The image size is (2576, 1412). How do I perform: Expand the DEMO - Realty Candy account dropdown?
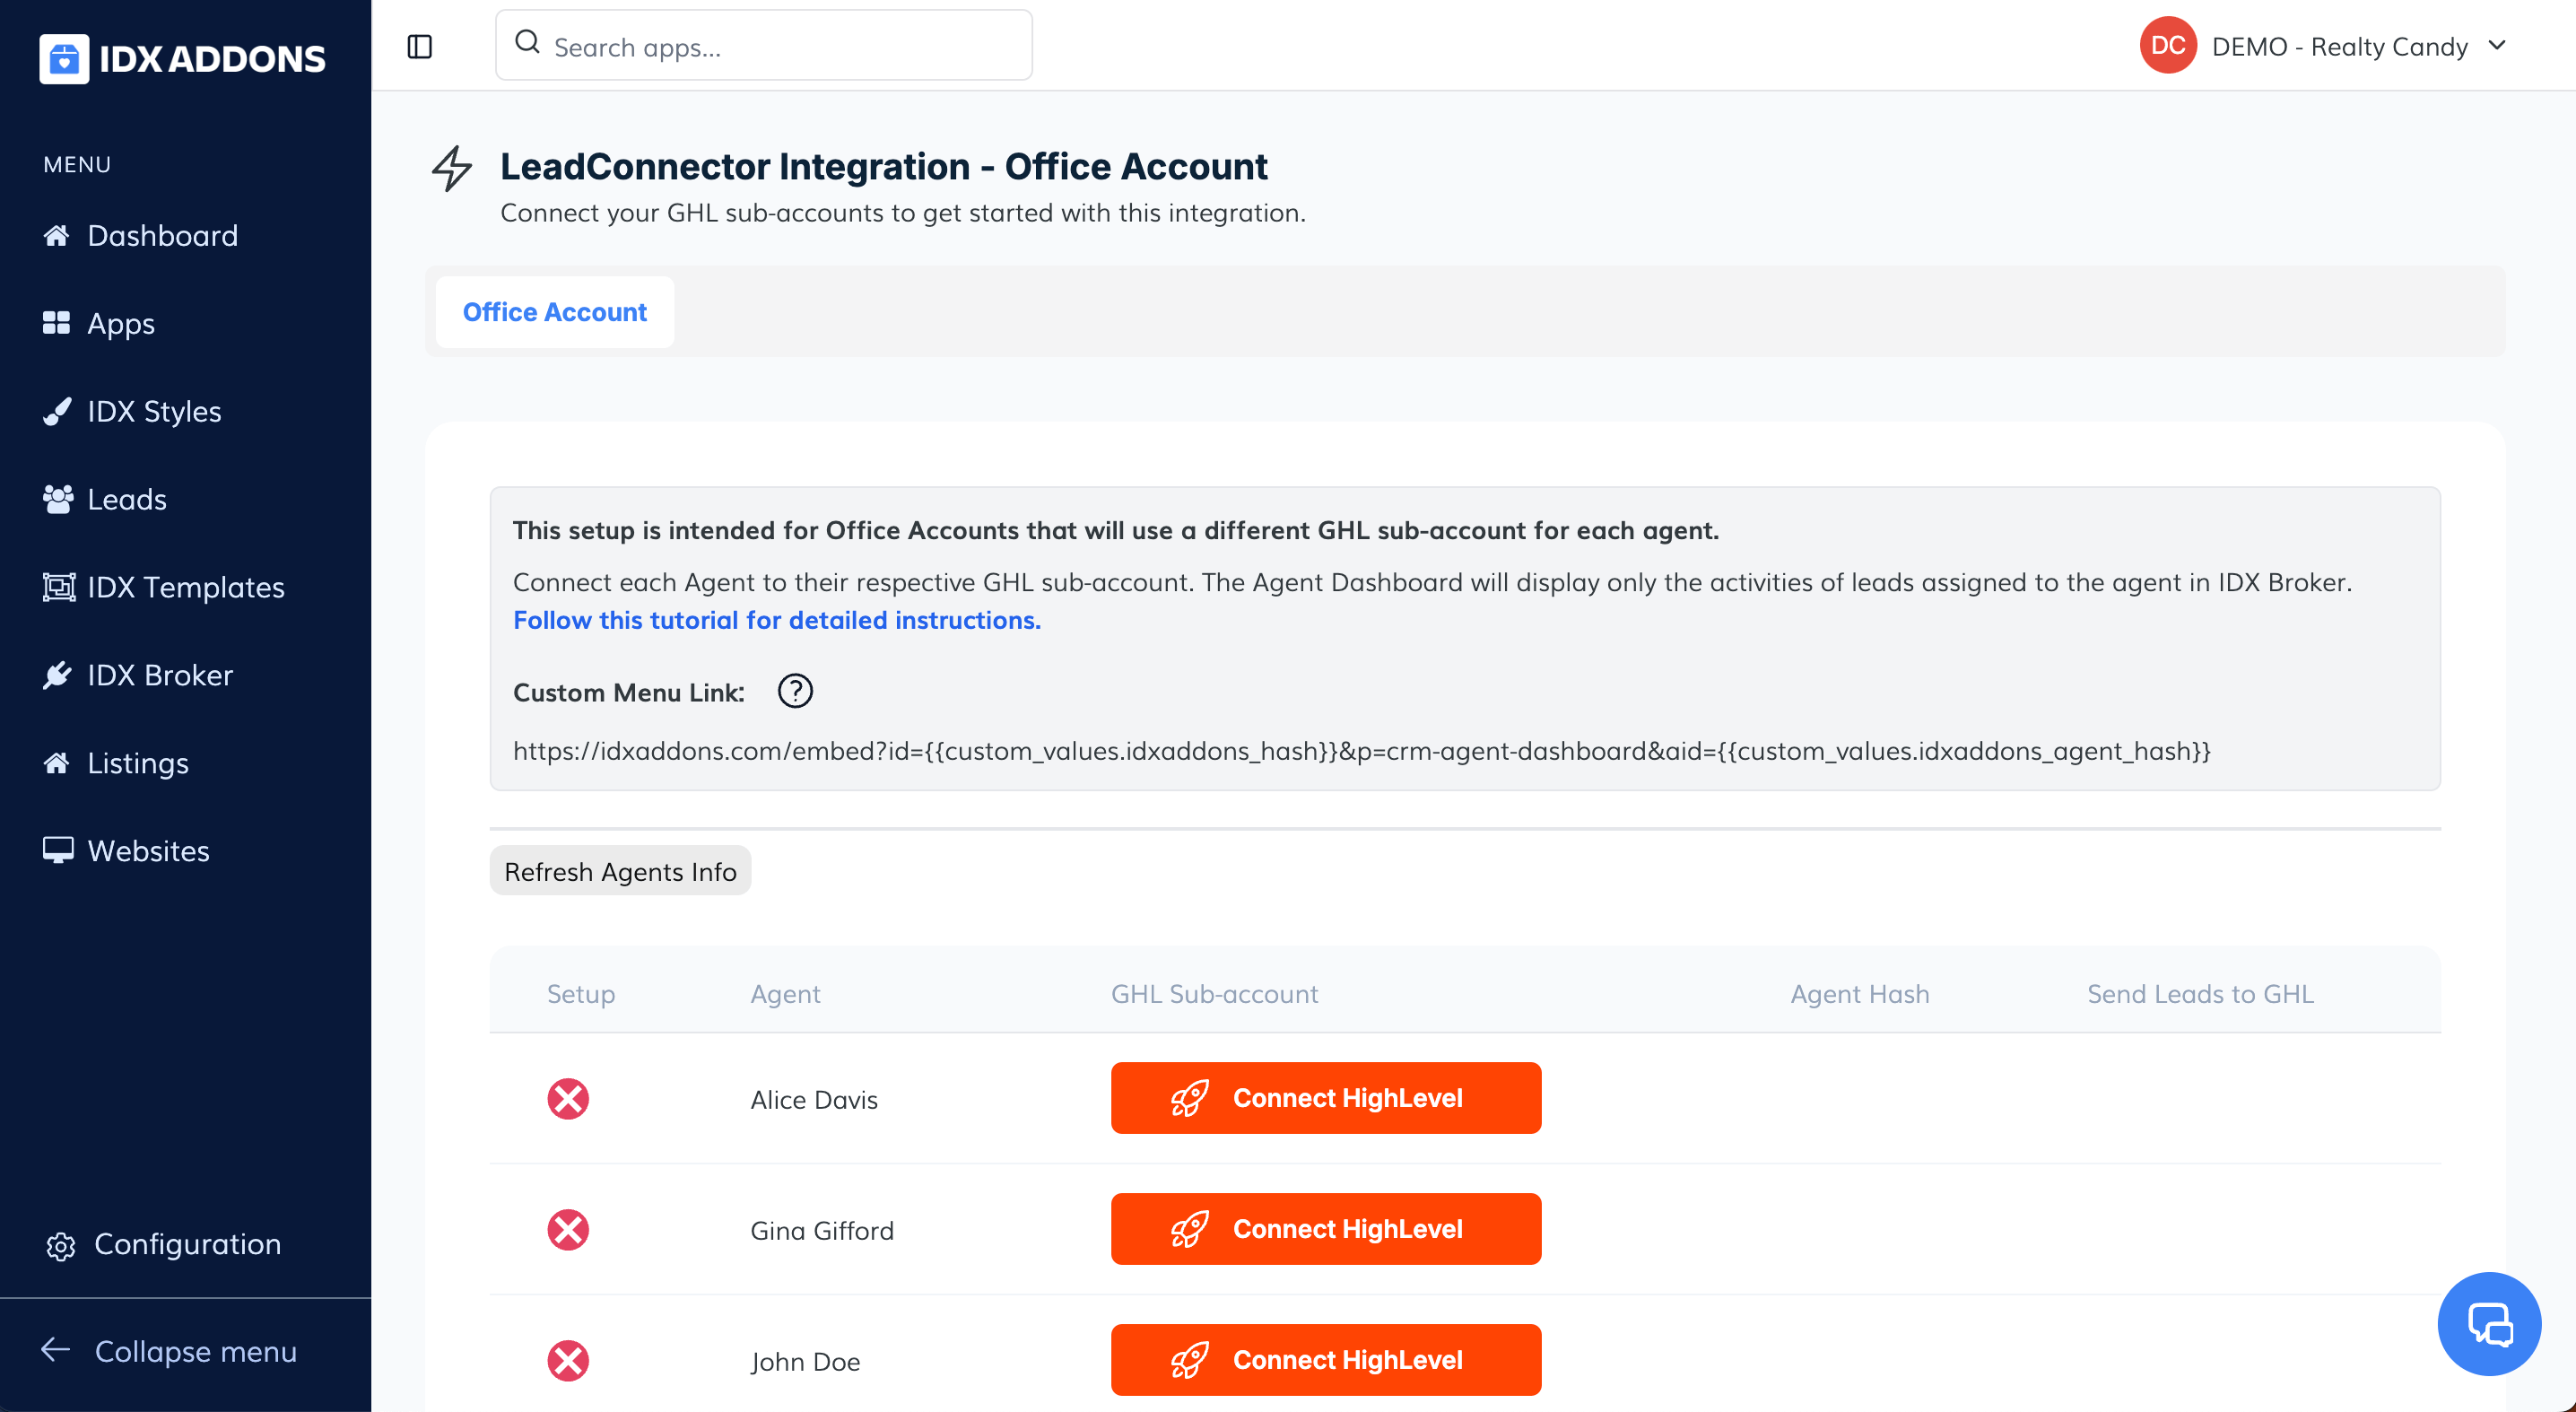2497,46
